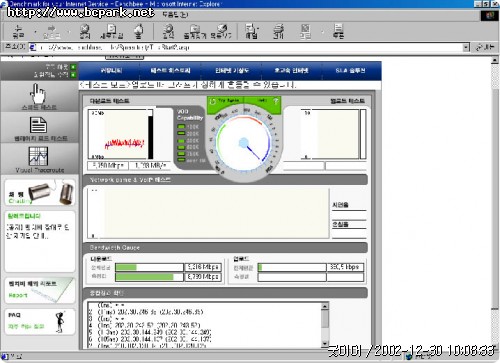Open the Favorites folder toolbar icon
Viewport: 500px width, 363px height.
point(195,31)
